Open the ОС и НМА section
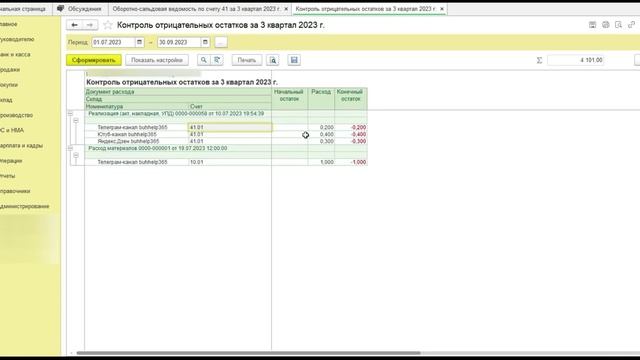This screenshot has height=360, width=640. click(12, 130)
